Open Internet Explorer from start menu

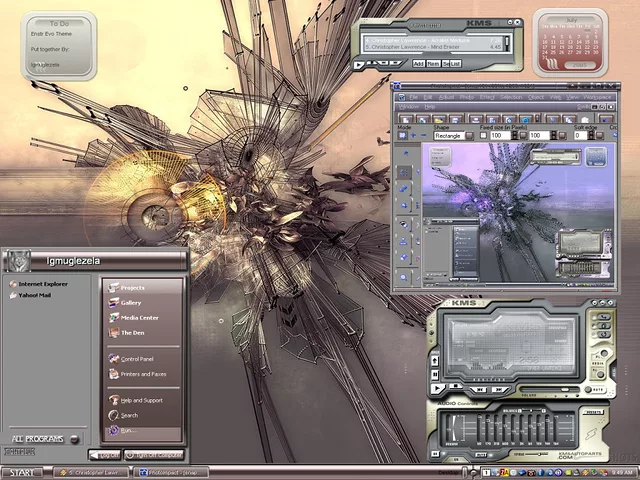click(x=45, y=284)
